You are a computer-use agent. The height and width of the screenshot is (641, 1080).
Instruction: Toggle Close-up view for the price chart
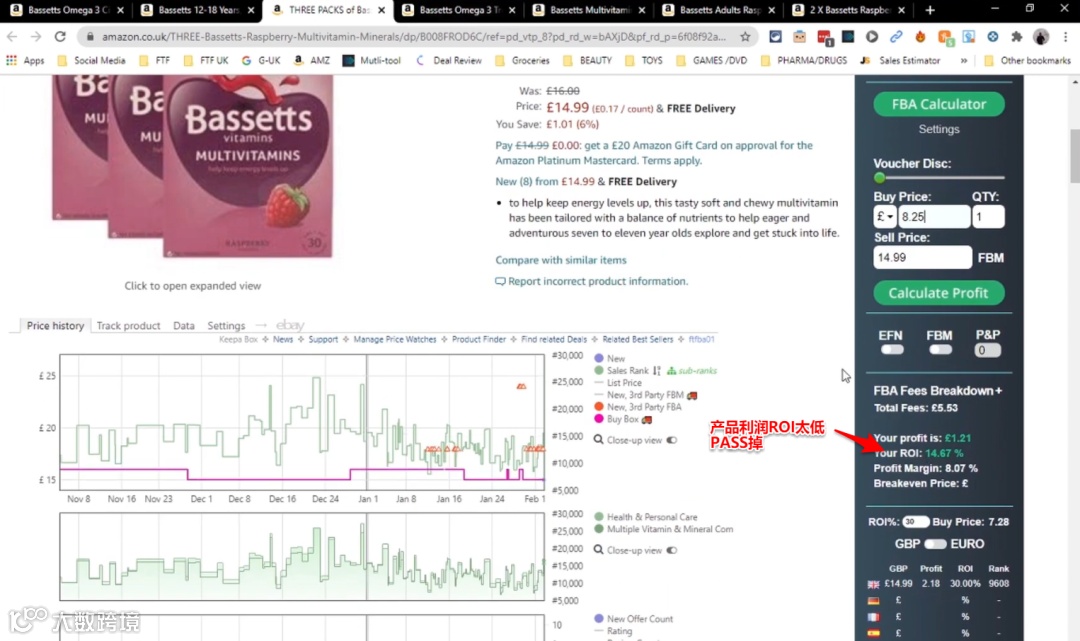(x=672, y=440)
